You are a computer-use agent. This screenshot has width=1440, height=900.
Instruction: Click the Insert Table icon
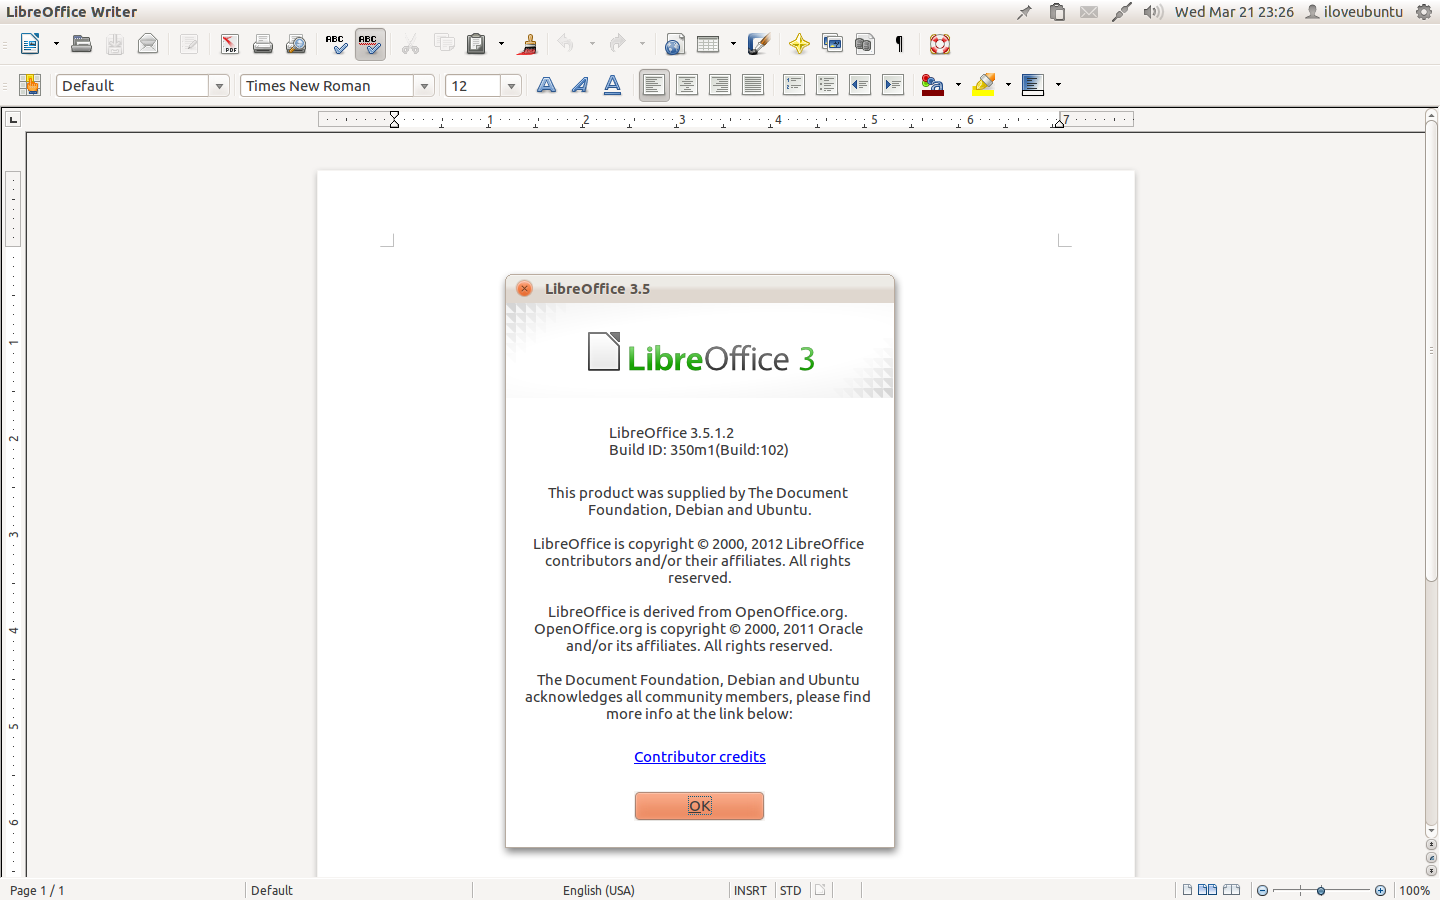point(708,44)
